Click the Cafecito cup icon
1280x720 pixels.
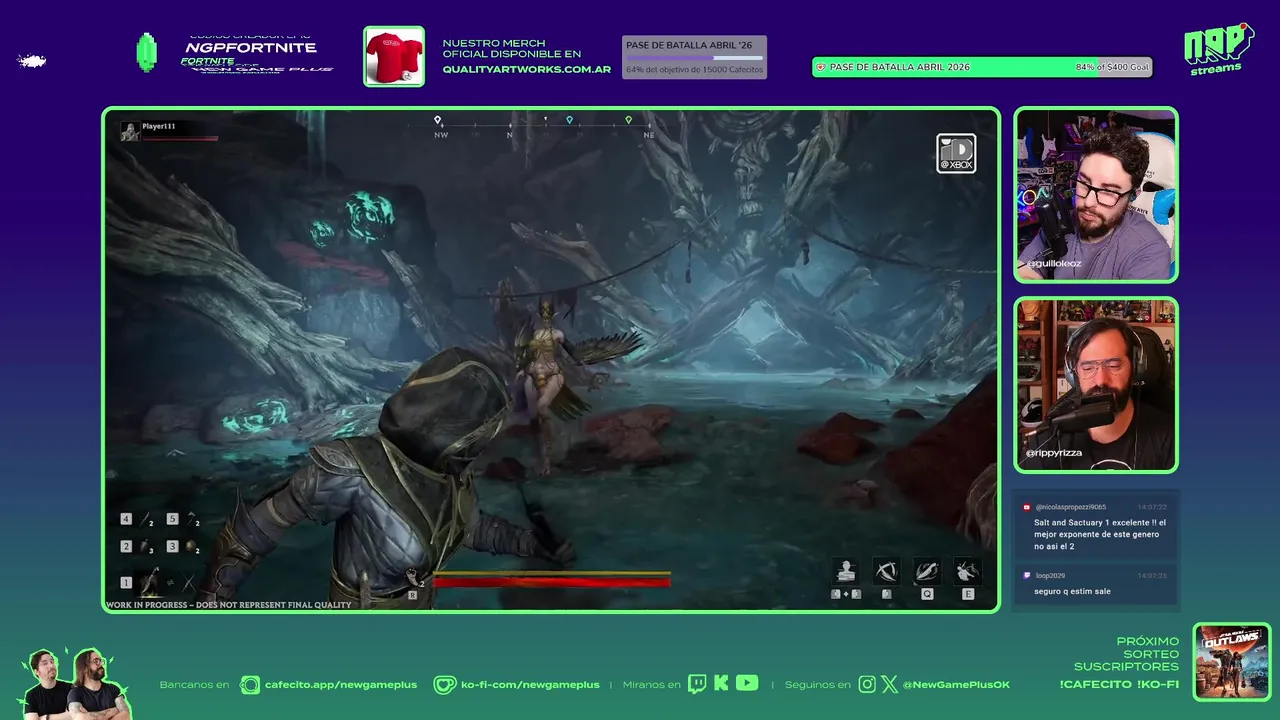coord(249,684)
